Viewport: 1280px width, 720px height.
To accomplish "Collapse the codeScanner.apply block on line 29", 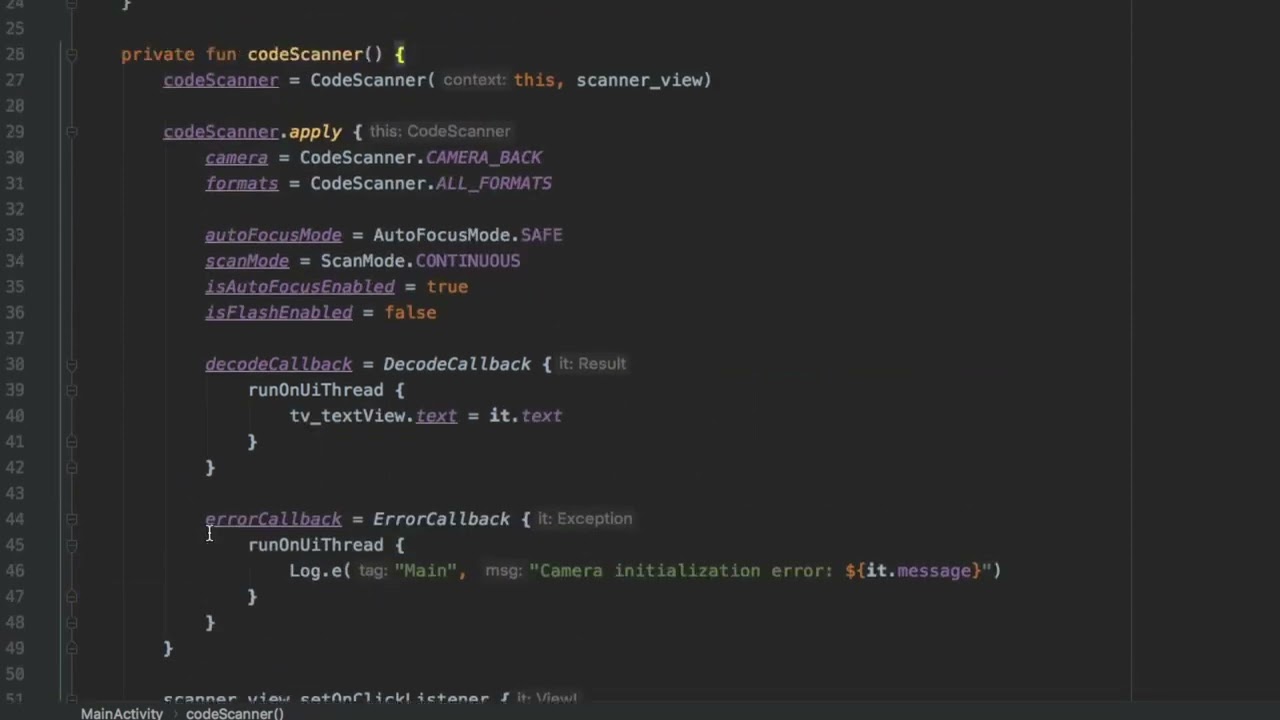I will 71,132.
